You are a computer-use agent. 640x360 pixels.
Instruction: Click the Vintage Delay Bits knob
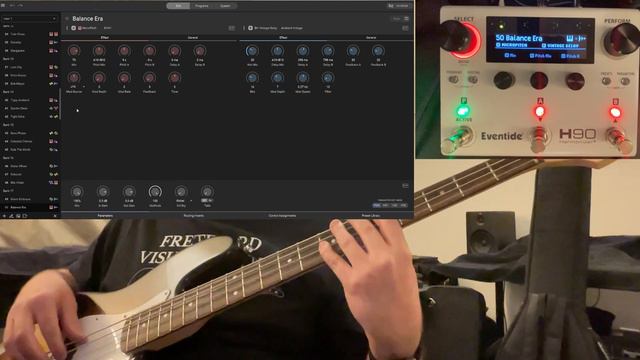click(x=252, y=78)
